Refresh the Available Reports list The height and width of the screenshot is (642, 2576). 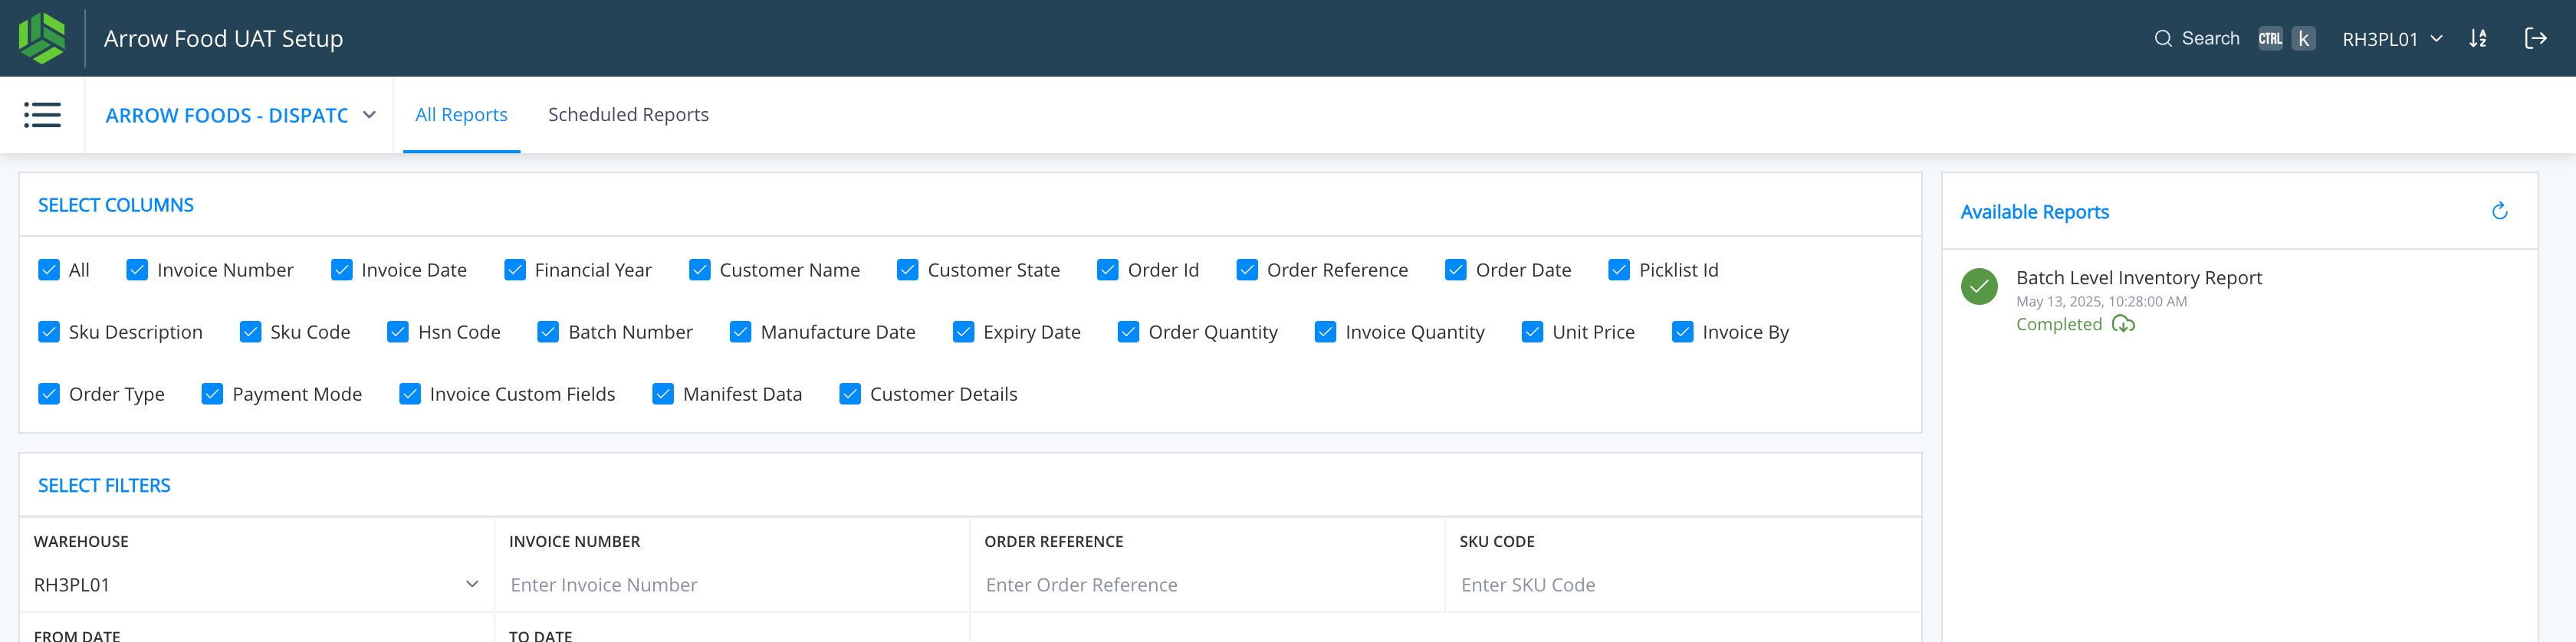[2499, 211]
